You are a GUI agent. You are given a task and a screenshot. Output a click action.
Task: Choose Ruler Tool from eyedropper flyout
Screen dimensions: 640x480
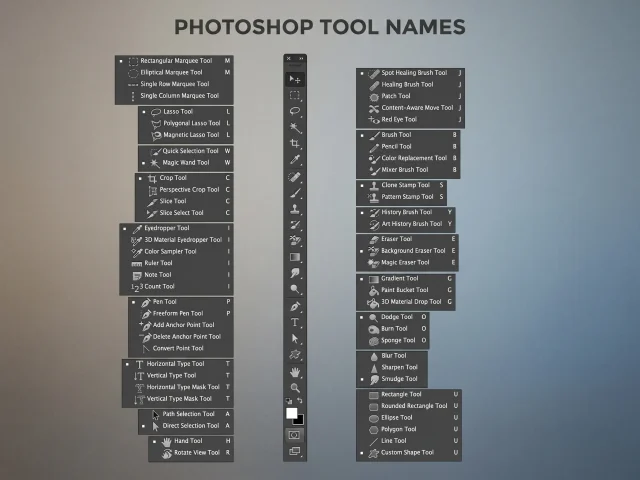[176, 263]
